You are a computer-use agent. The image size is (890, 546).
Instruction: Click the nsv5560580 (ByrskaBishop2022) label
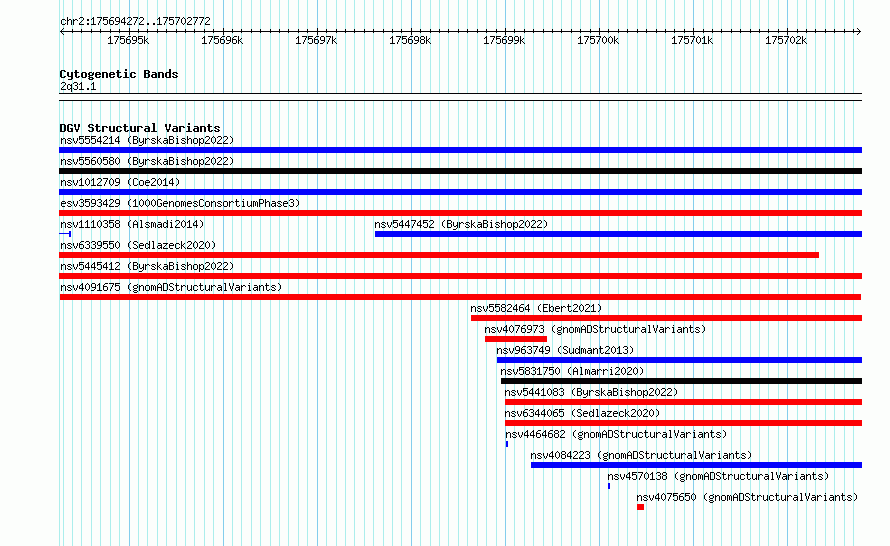(x=147, y=161)
